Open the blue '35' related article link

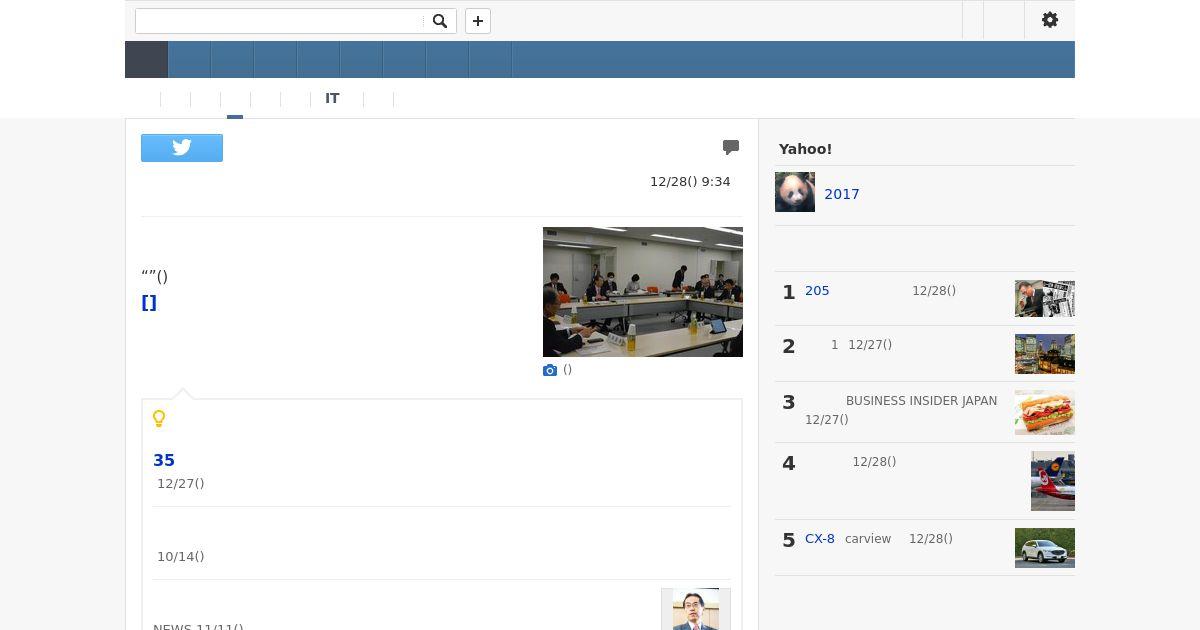[164, 460]
